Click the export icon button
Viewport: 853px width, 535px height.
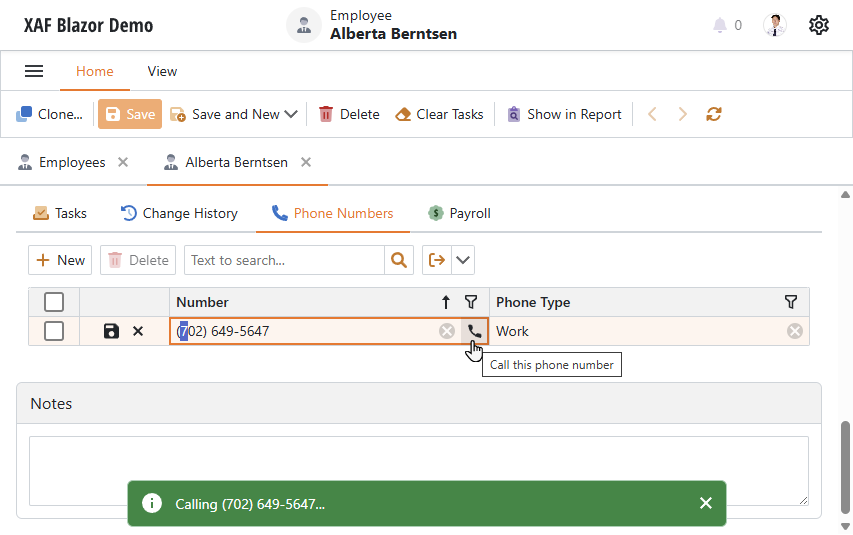[437, 260]
